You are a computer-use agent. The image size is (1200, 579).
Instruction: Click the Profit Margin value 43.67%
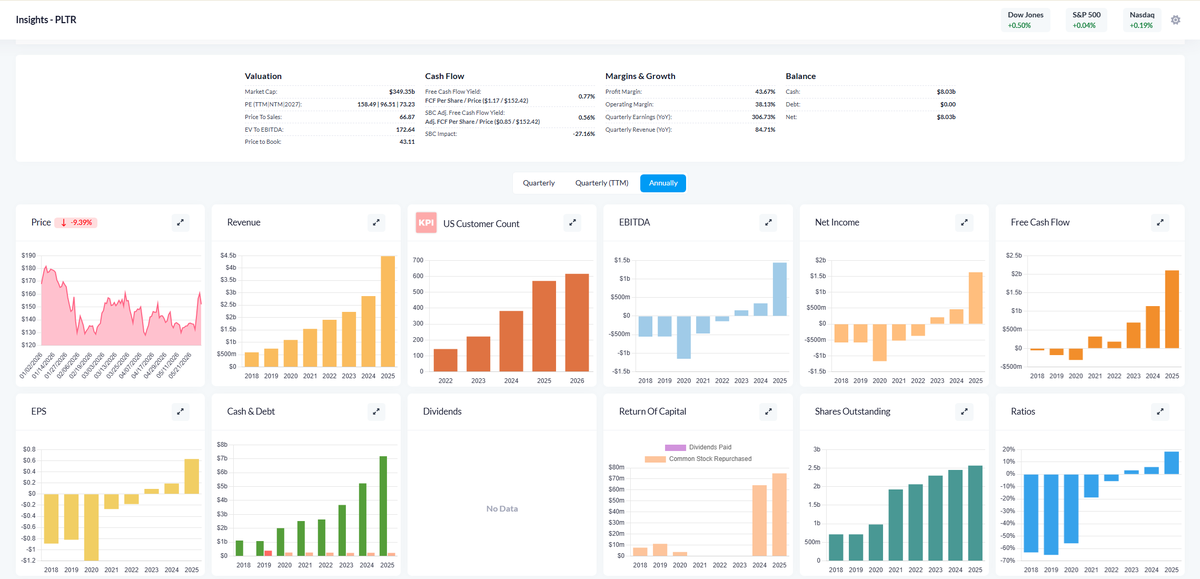(765, 91)
